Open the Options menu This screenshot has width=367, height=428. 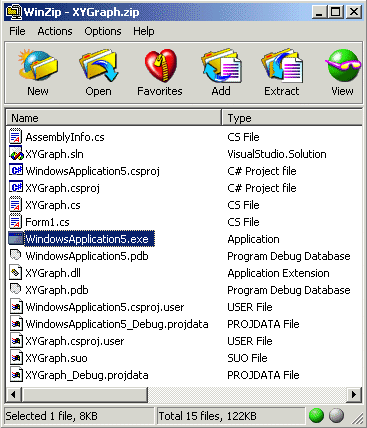(x=103, y=31)
